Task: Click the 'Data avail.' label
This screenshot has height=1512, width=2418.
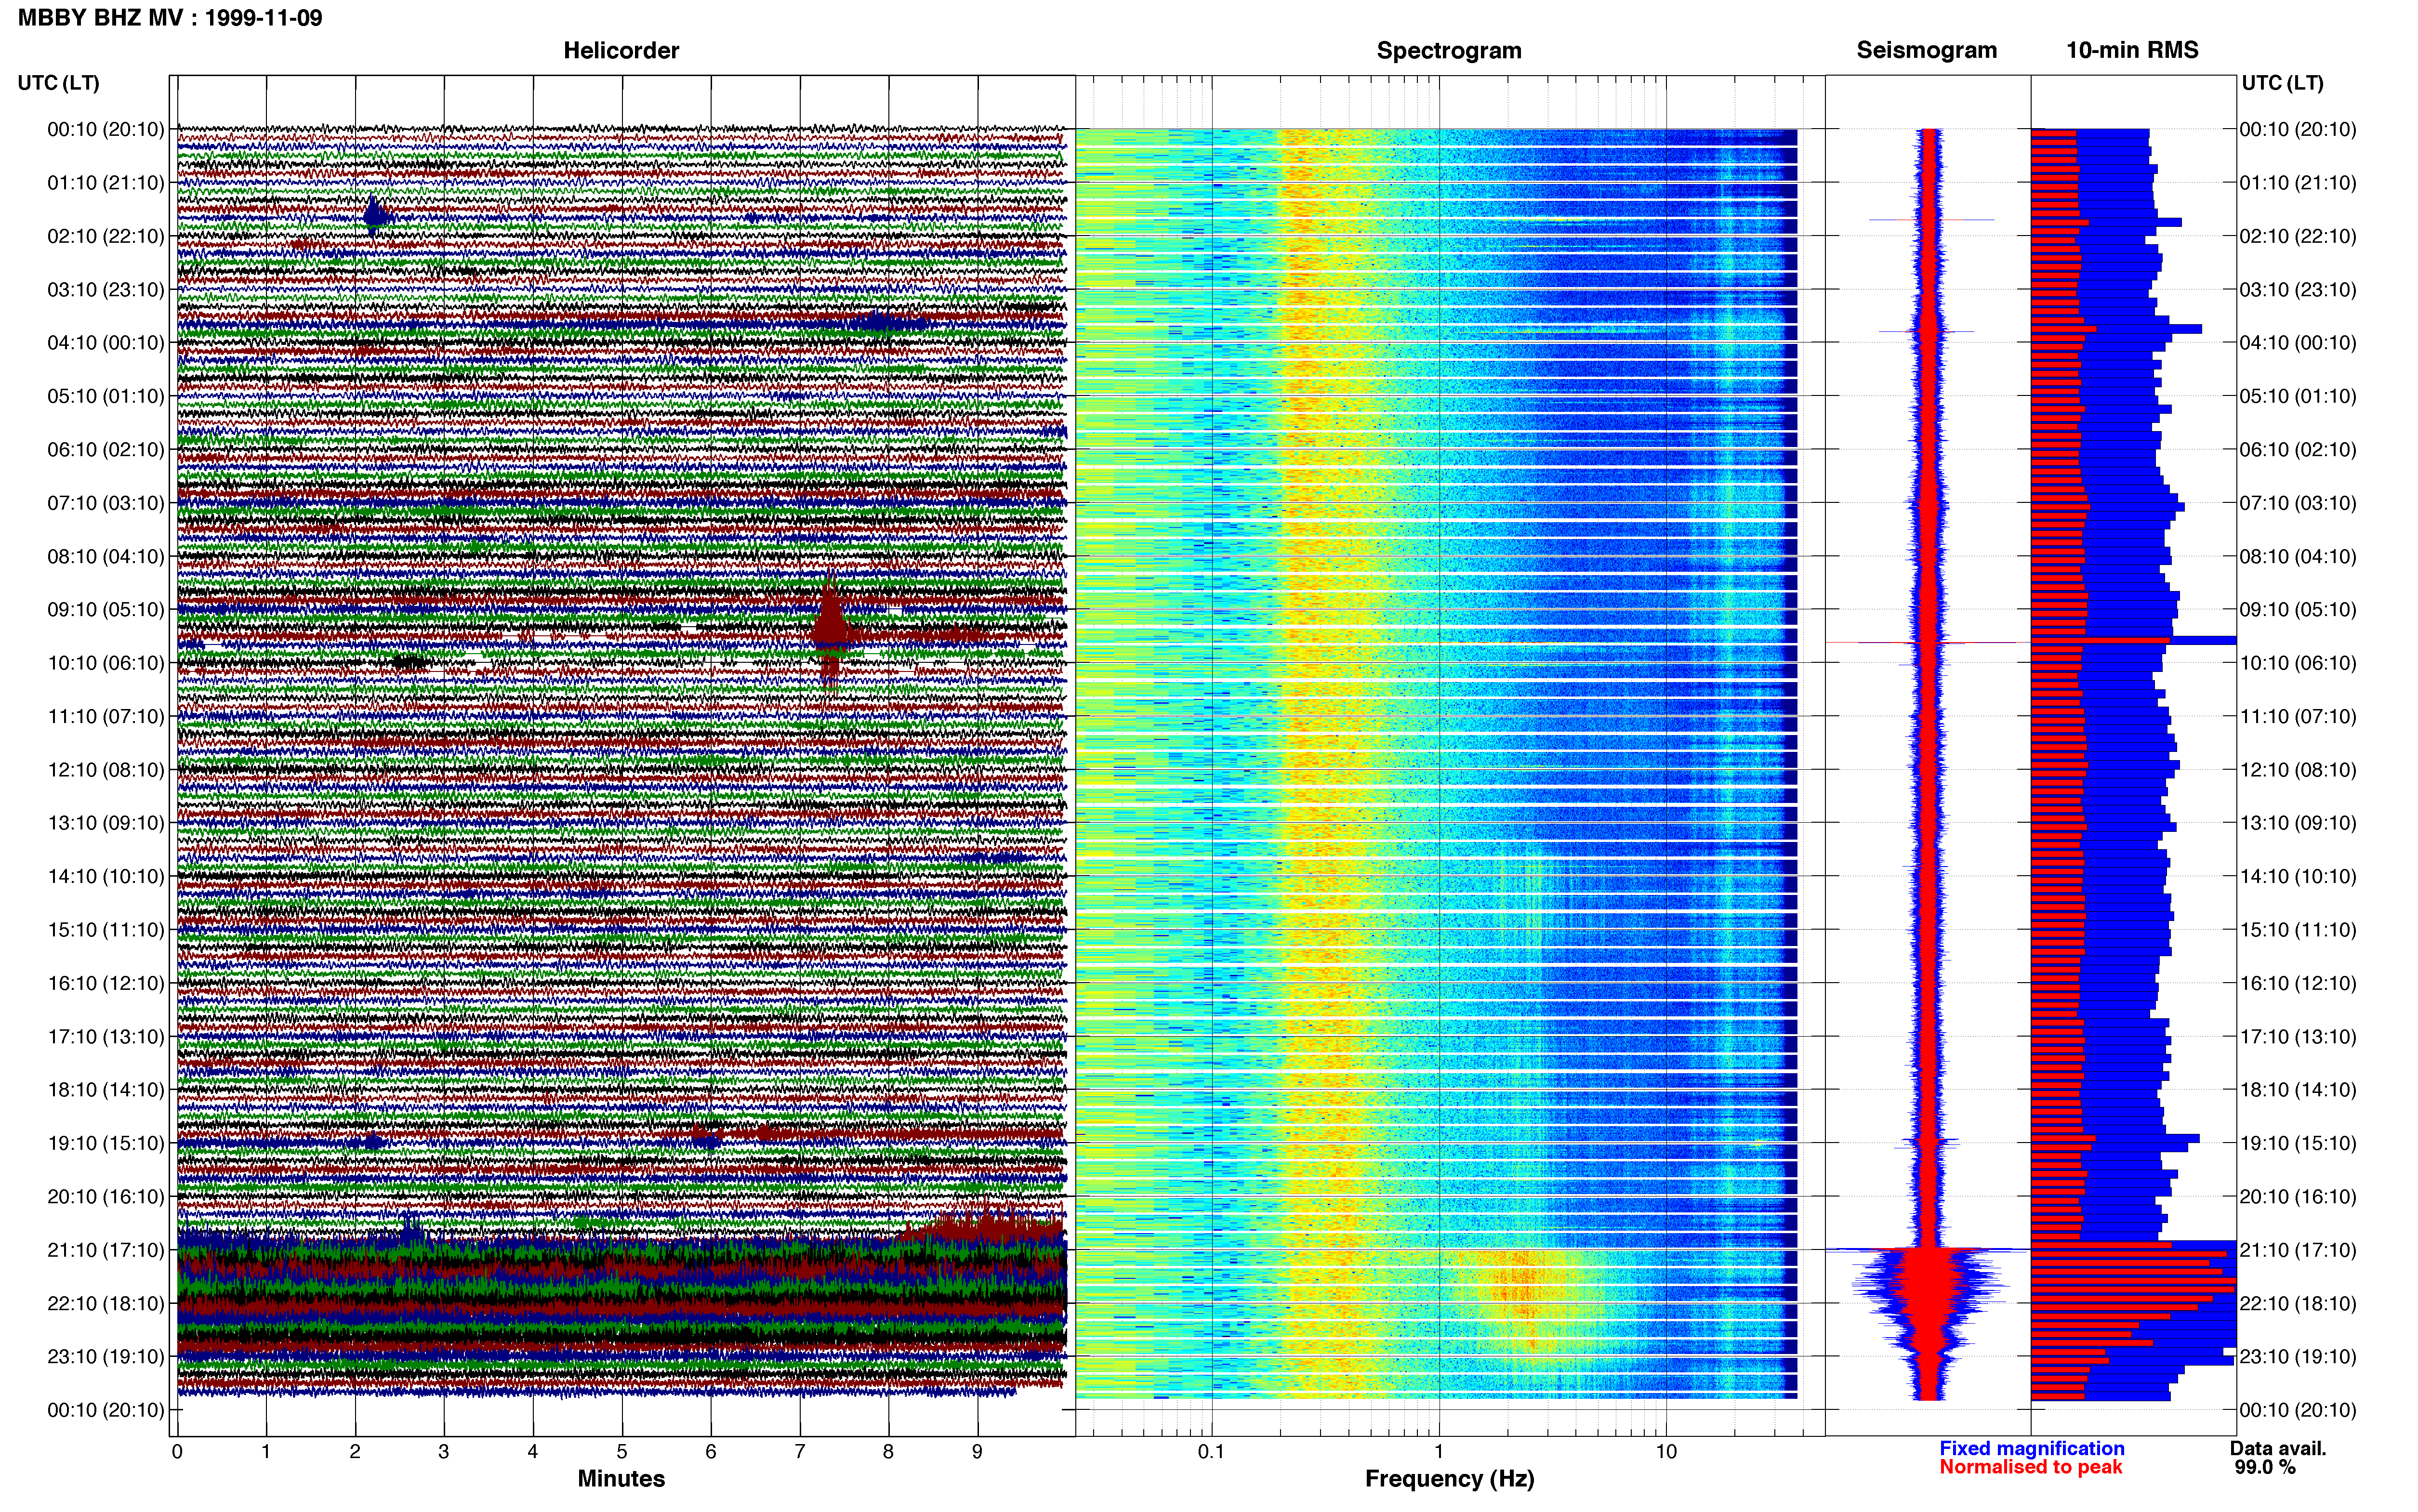Action: 2278,1448
